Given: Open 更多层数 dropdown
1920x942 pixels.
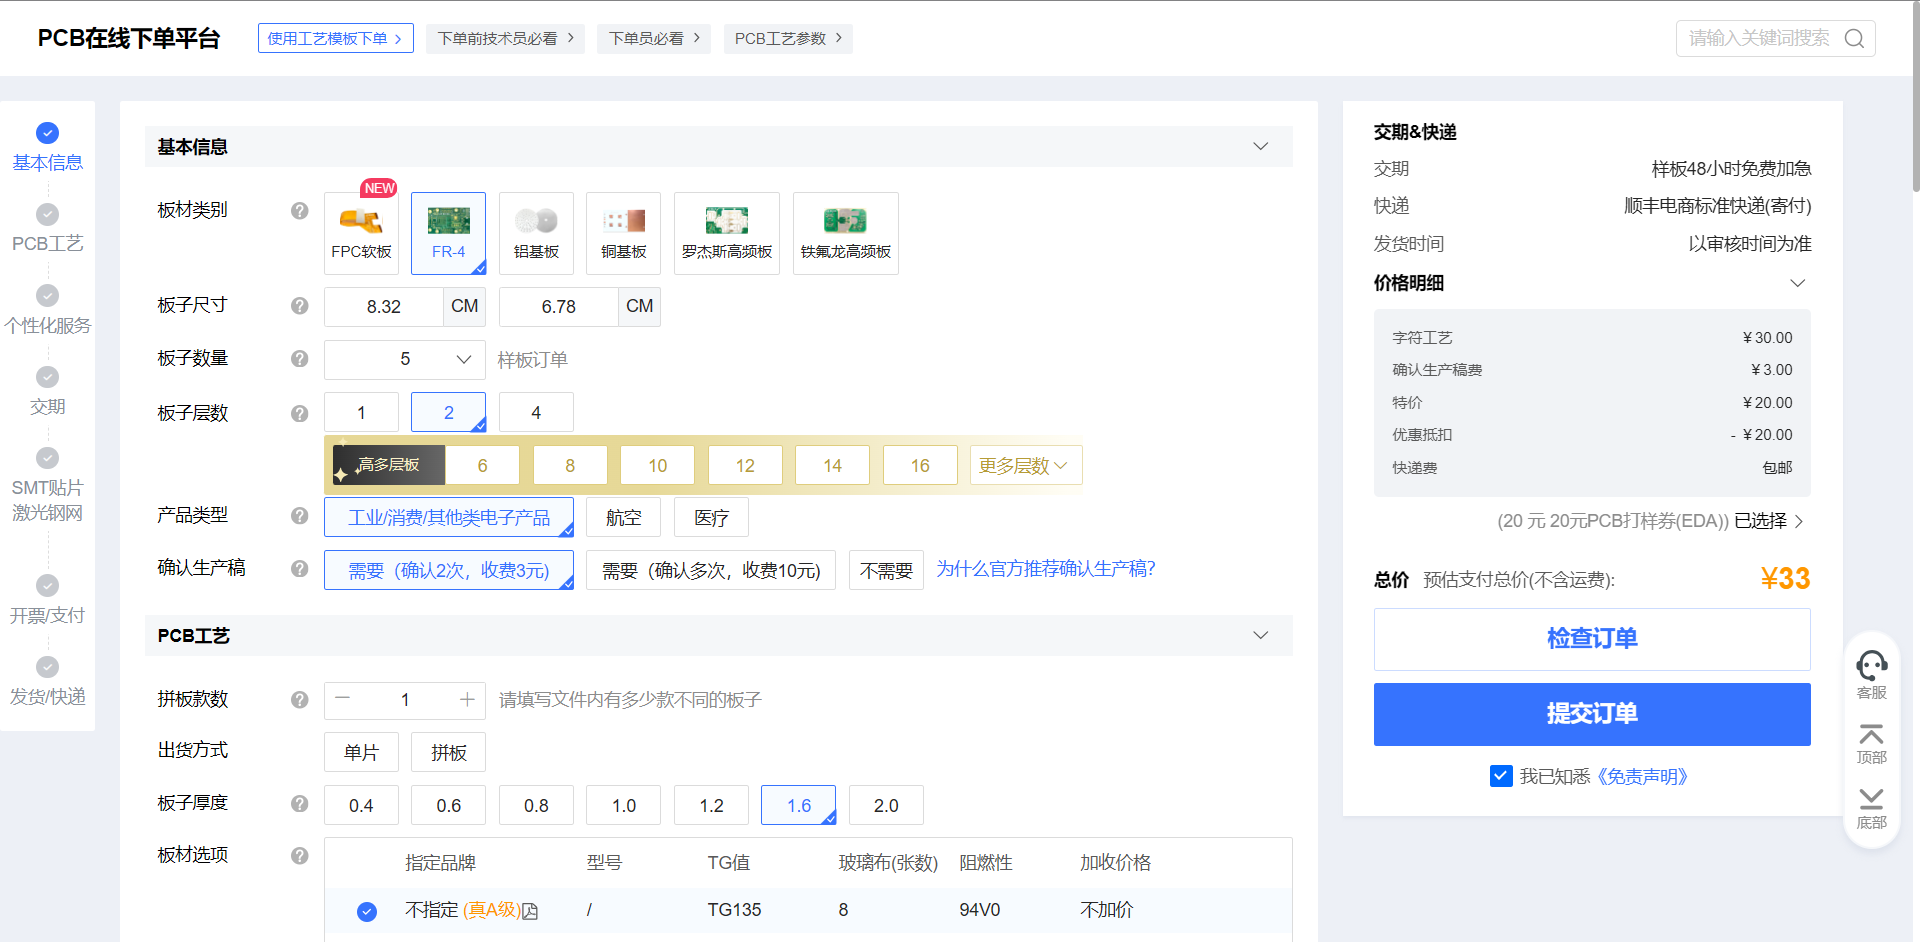Looking at the screenshot, I should [1026, 465].
